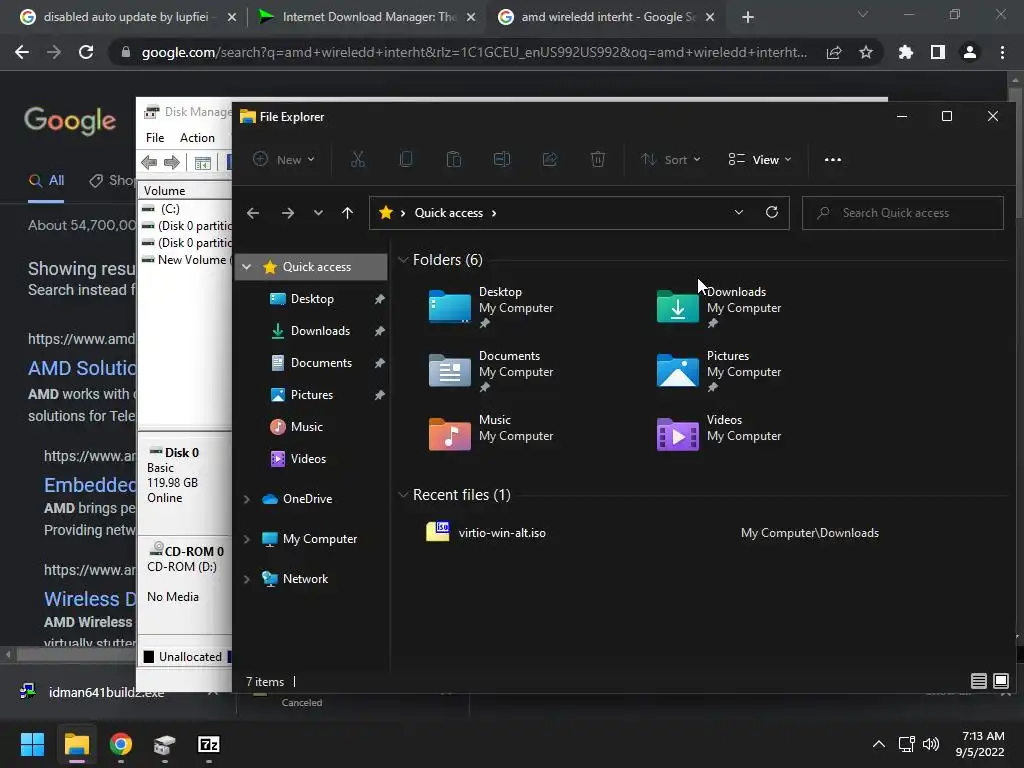Expand the My Computer tree node
1024x768 pixels.
click(247, 539)
